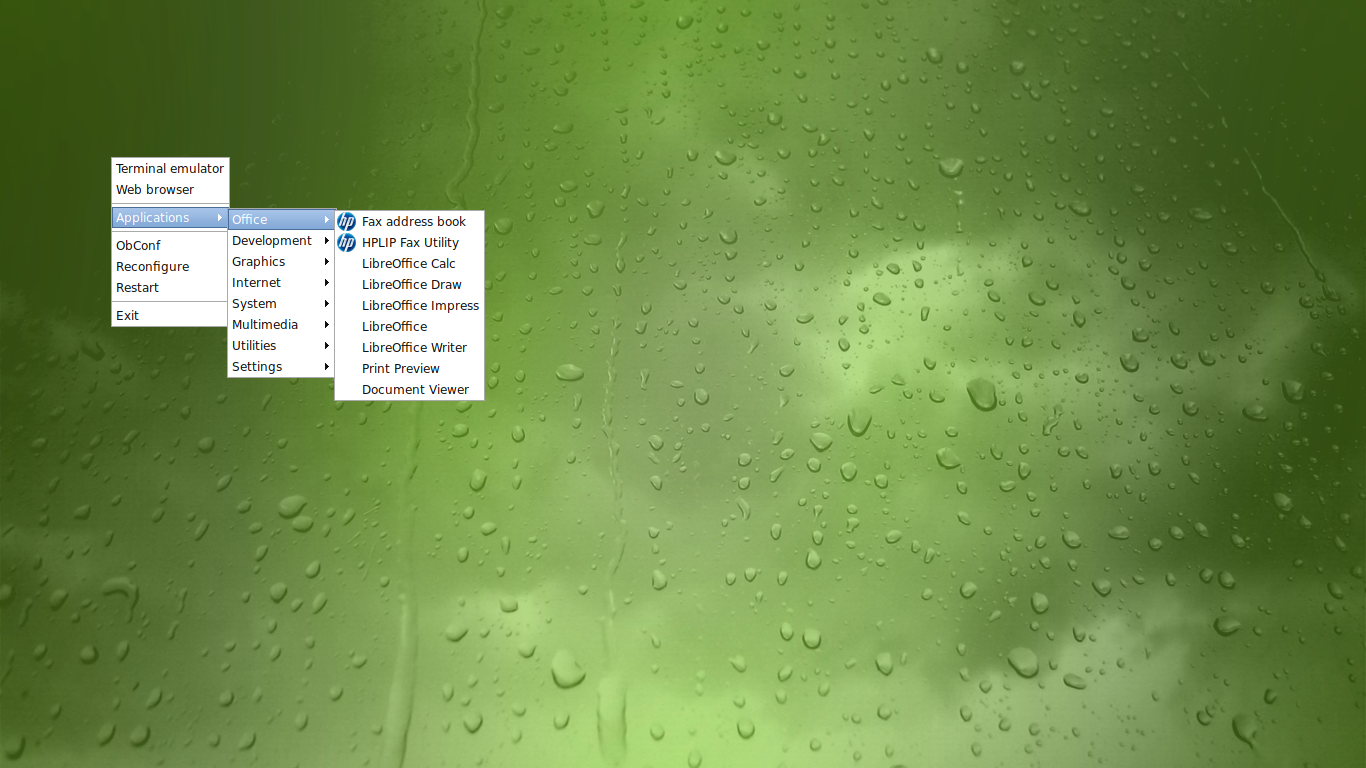This screenshot has width=1366, height=768.
Task: Launch Web browser from the menu
Action: (170, 190)
